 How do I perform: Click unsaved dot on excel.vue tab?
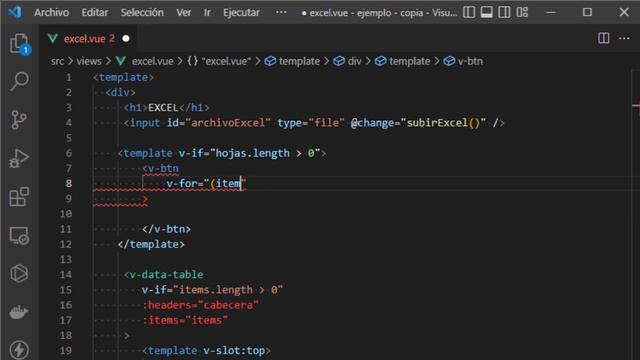126,38
